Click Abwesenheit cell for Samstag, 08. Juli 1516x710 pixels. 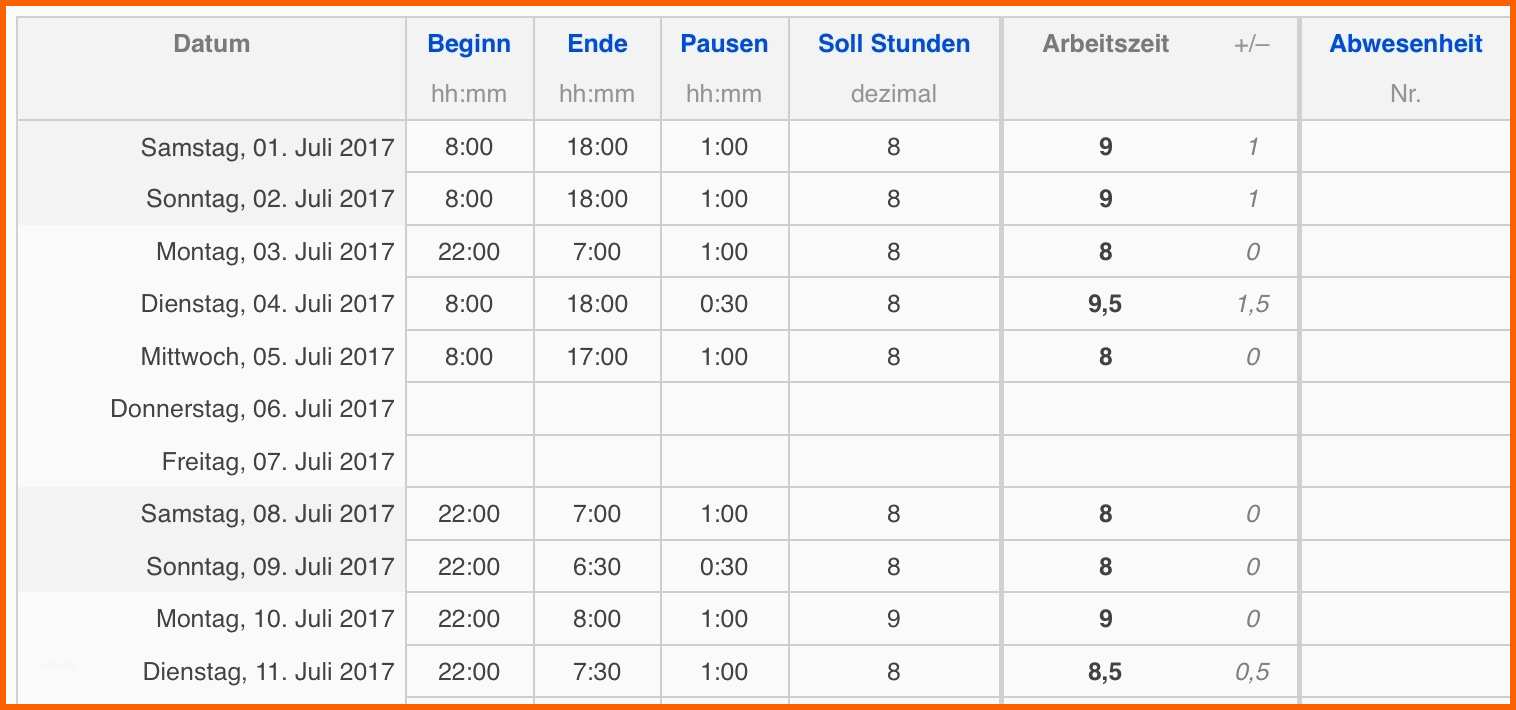coord(1405,514)
